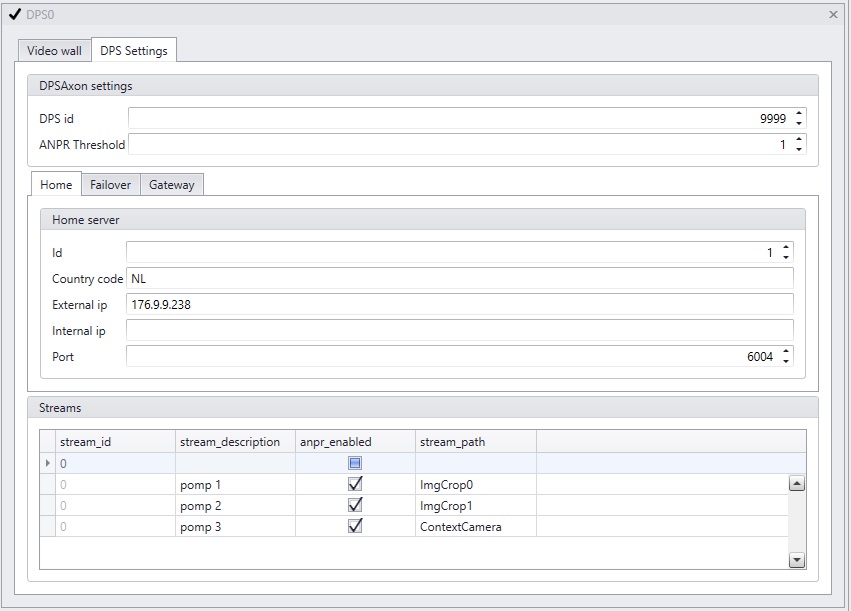Viewport: 851px width, 611px height.
Task: Decrease the ANPR Threshold value
Action: pyautogui.click(x=799, y=149)
